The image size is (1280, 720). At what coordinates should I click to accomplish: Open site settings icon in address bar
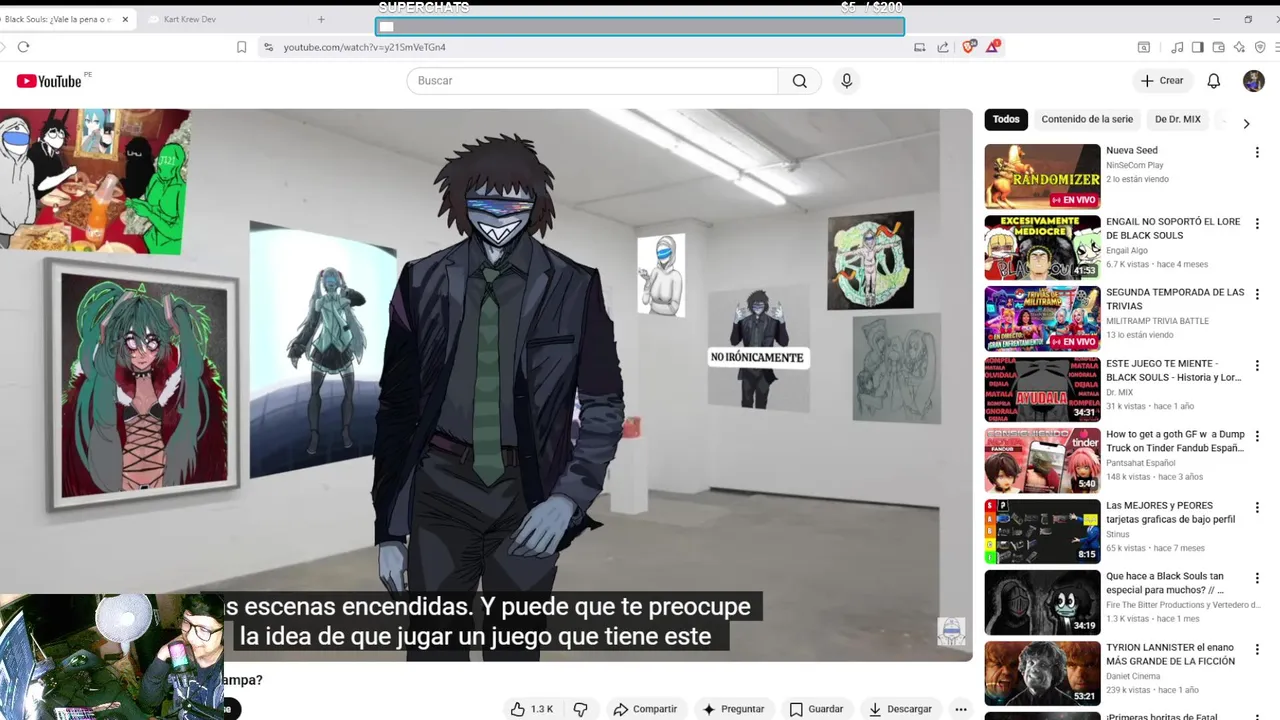[x=268, y=47]
